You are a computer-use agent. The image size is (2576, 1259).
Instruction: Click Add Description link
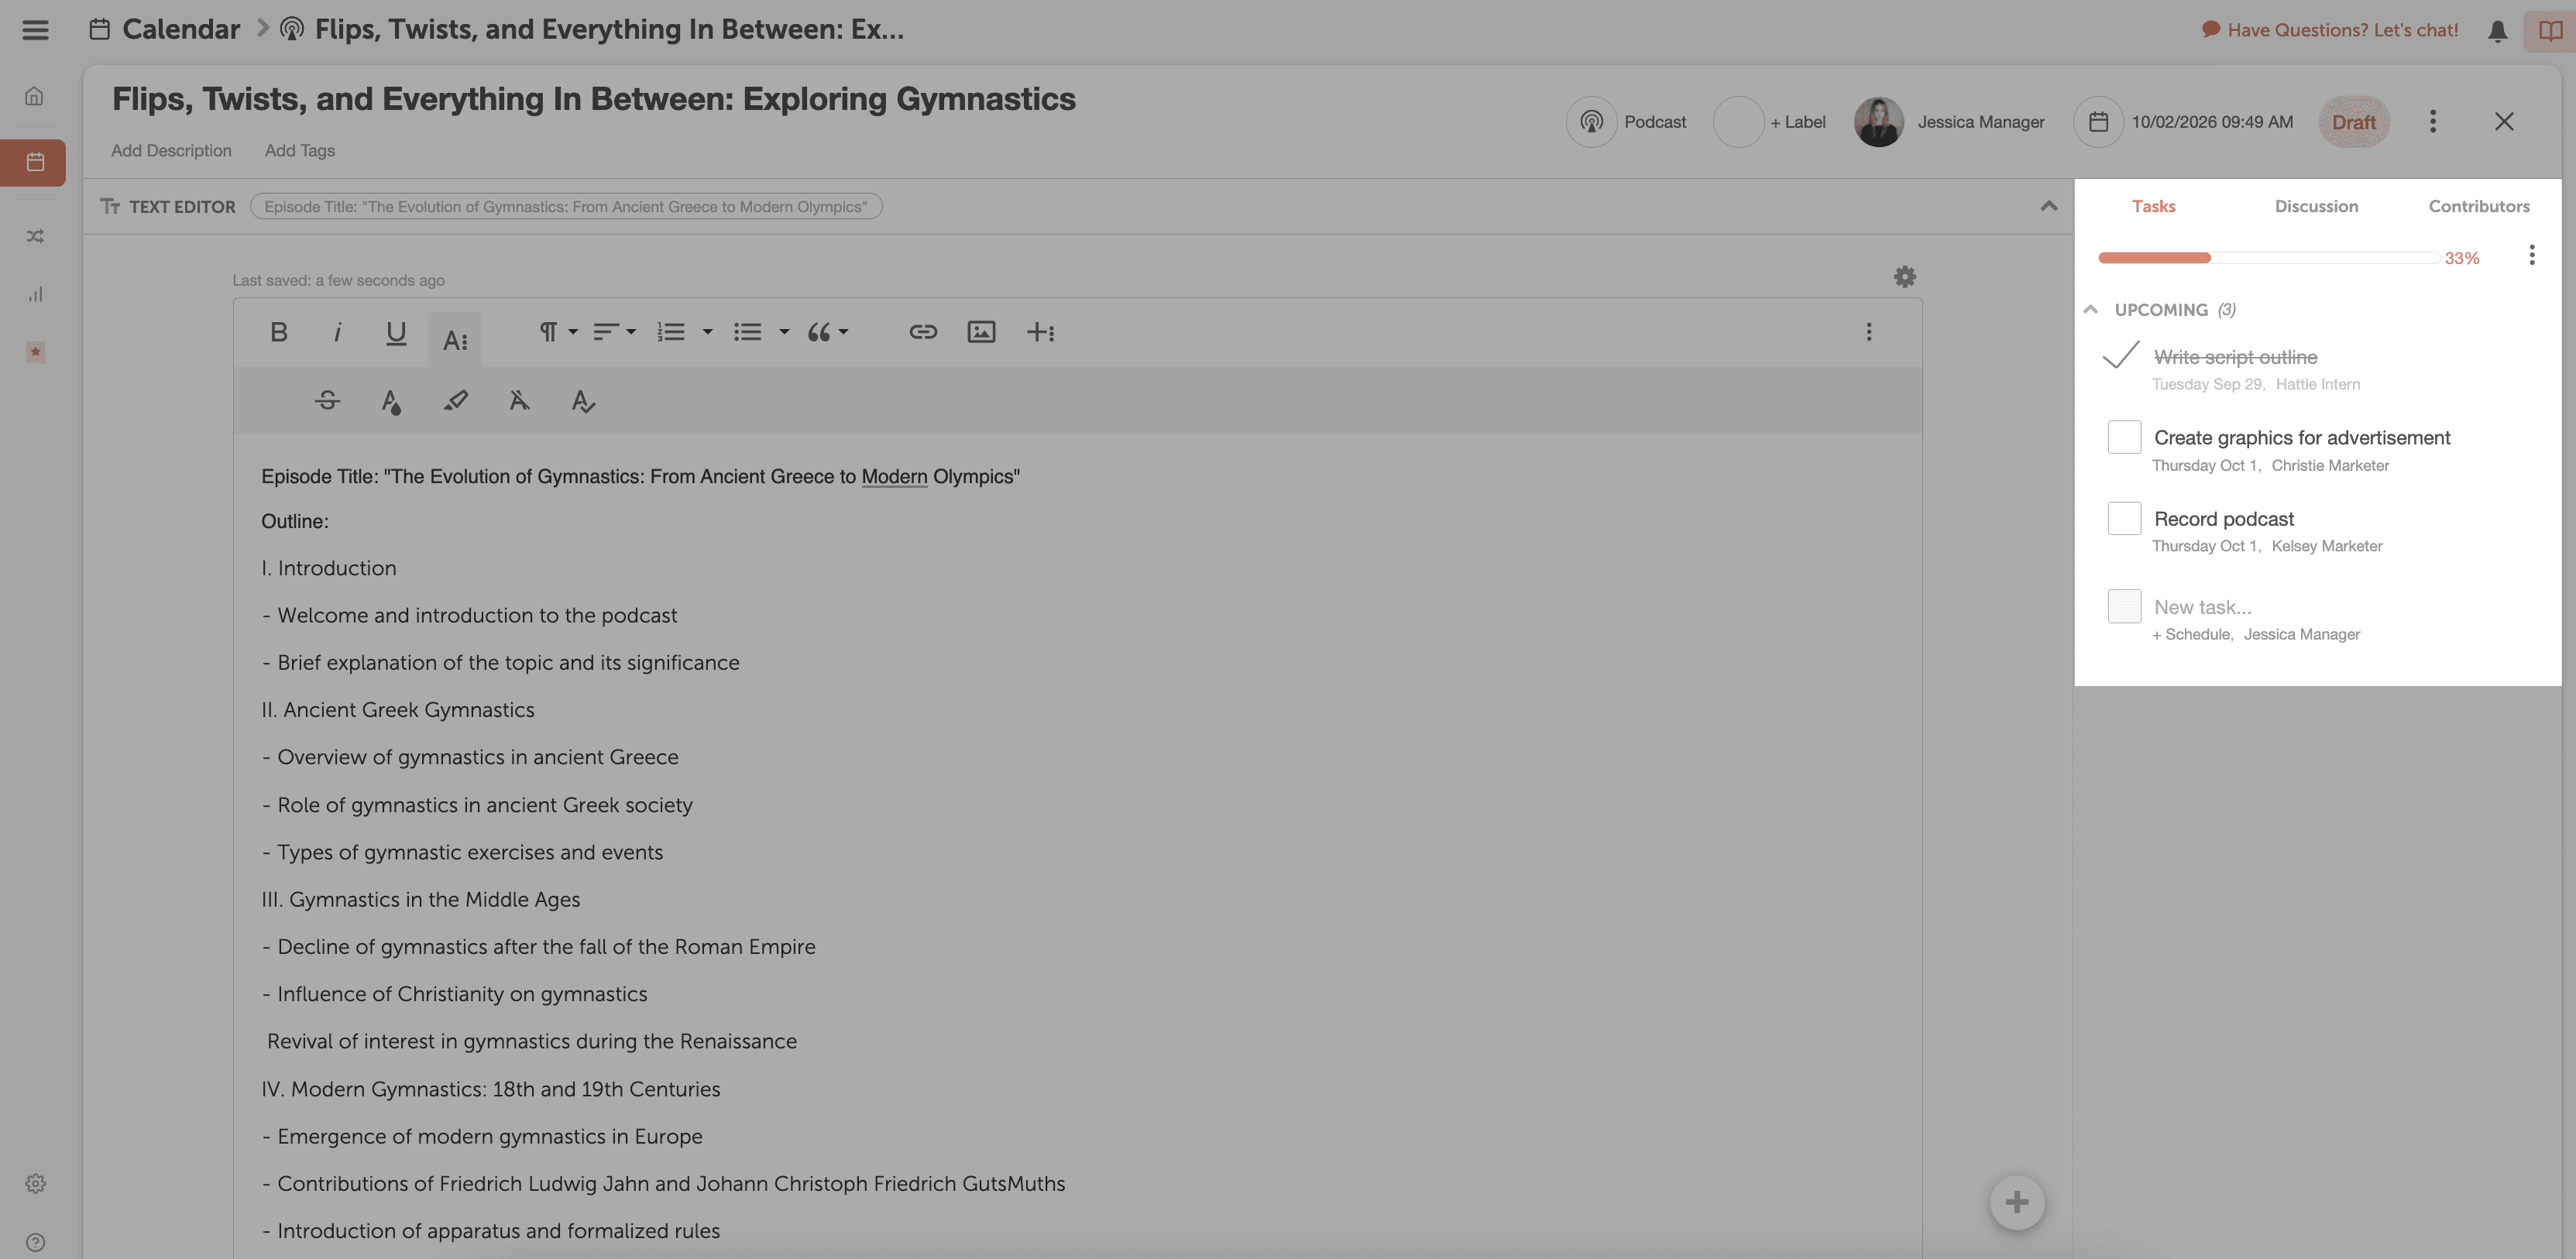pos(171,150)
